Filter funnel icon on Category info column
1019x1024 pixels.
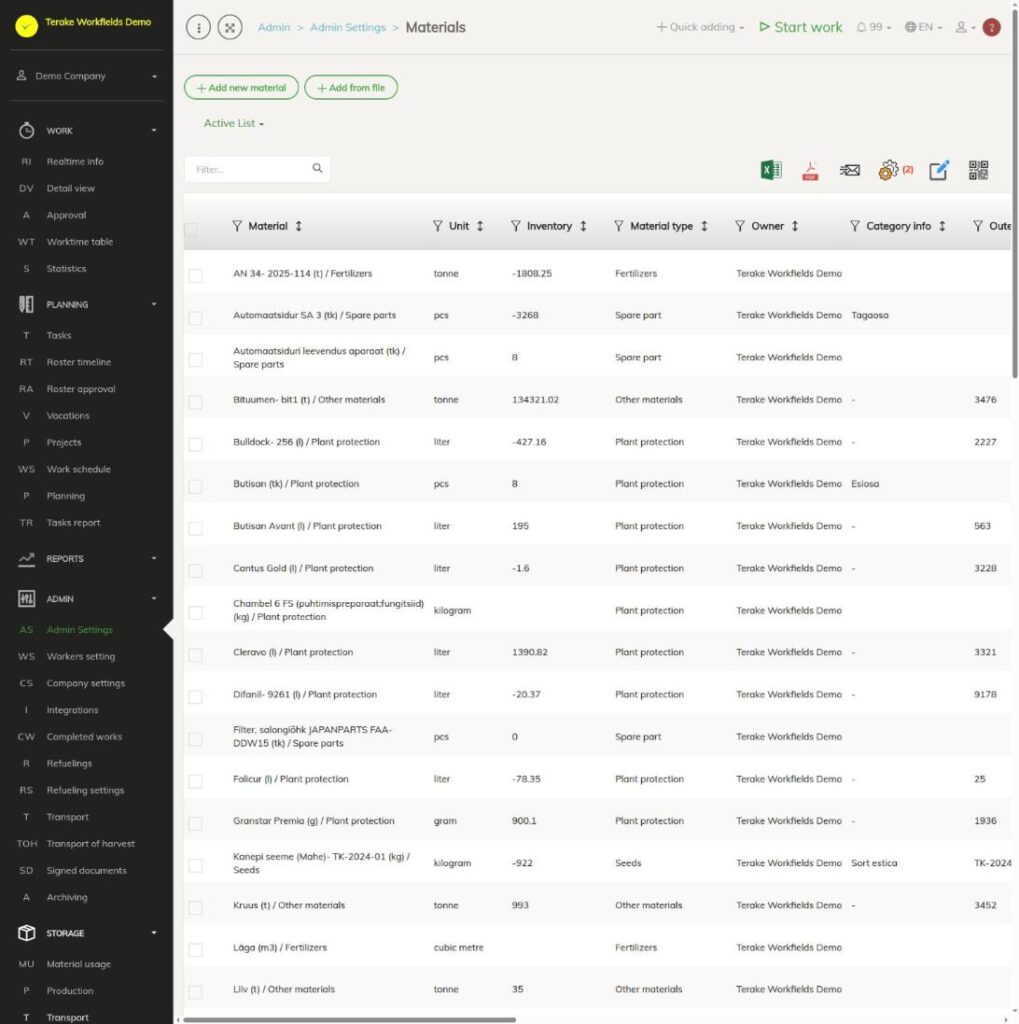854,226
